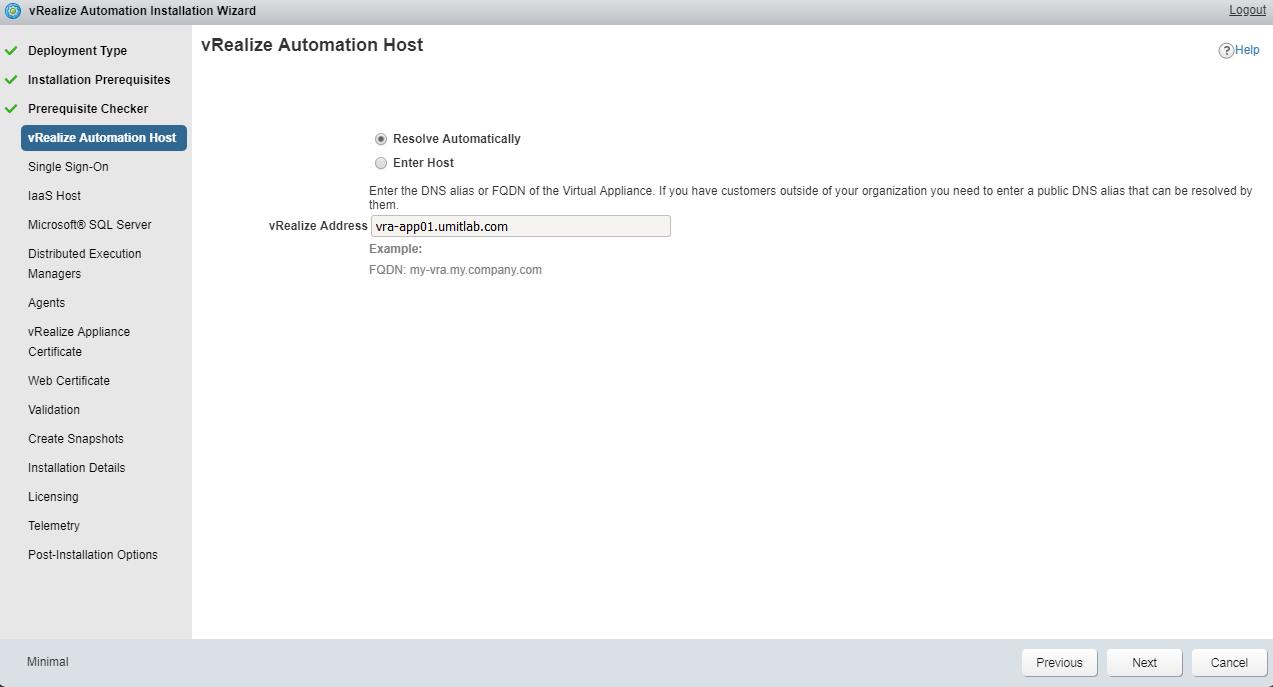Click into the vRealize Address field
The image size is (1273, 687).
coord(520,227)
